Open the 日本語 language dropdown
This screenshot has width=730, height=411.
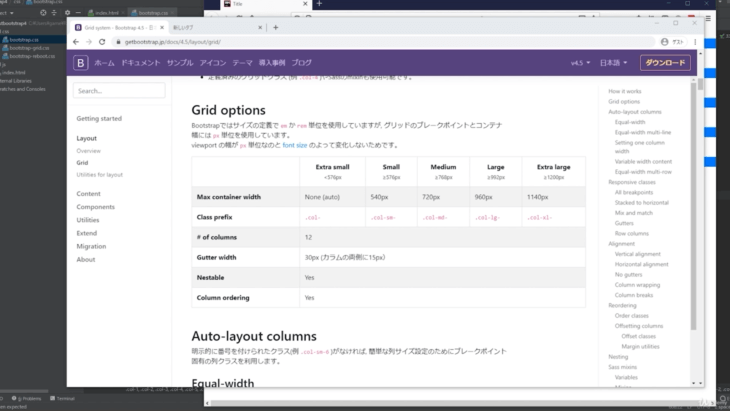click(x=613, y=63)
